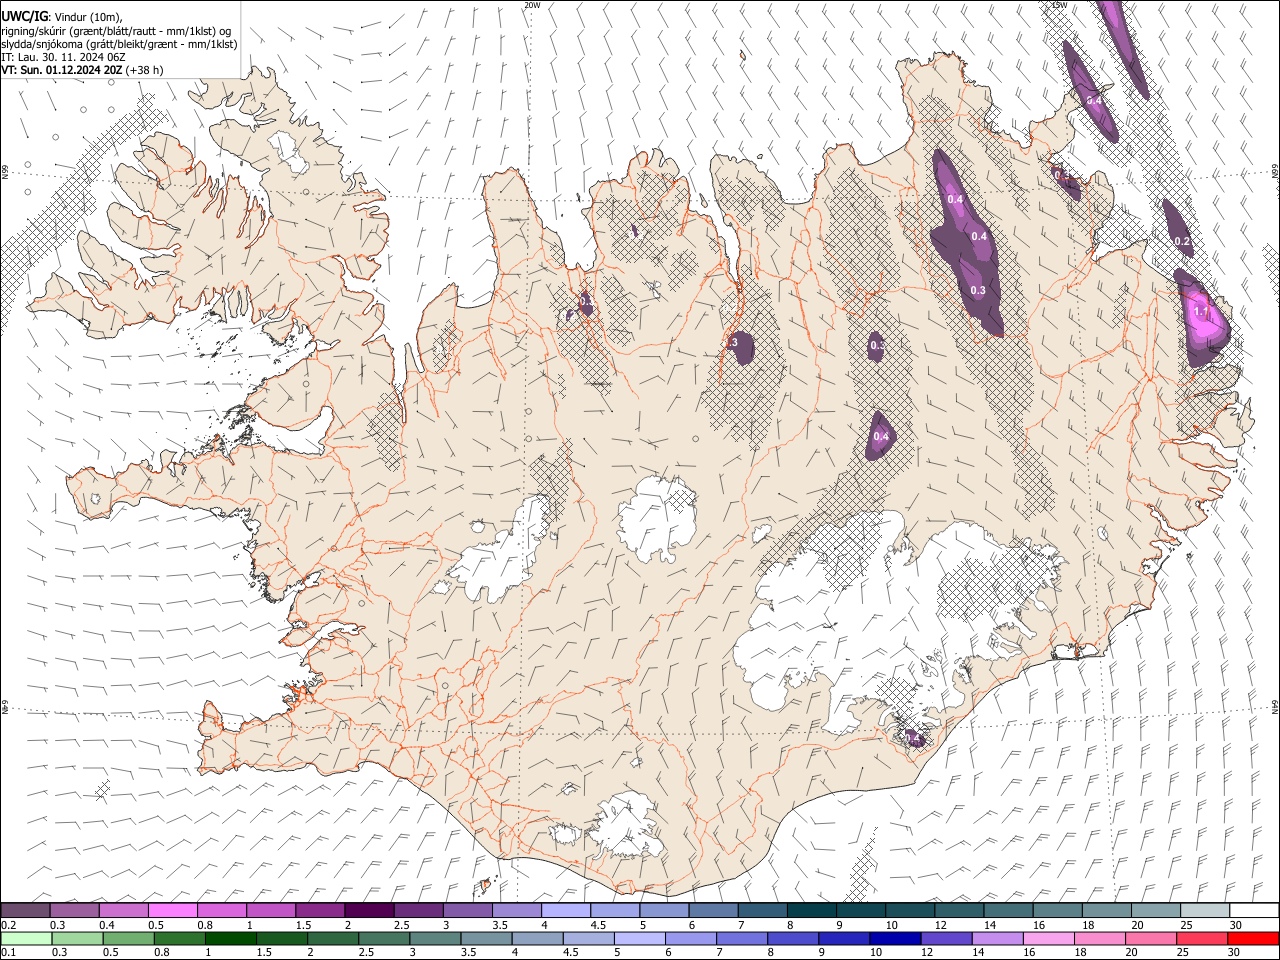Select upper legend swatch between 14 and 16
Screen dimensions: 1280x960
click(x=1009, y=910)
